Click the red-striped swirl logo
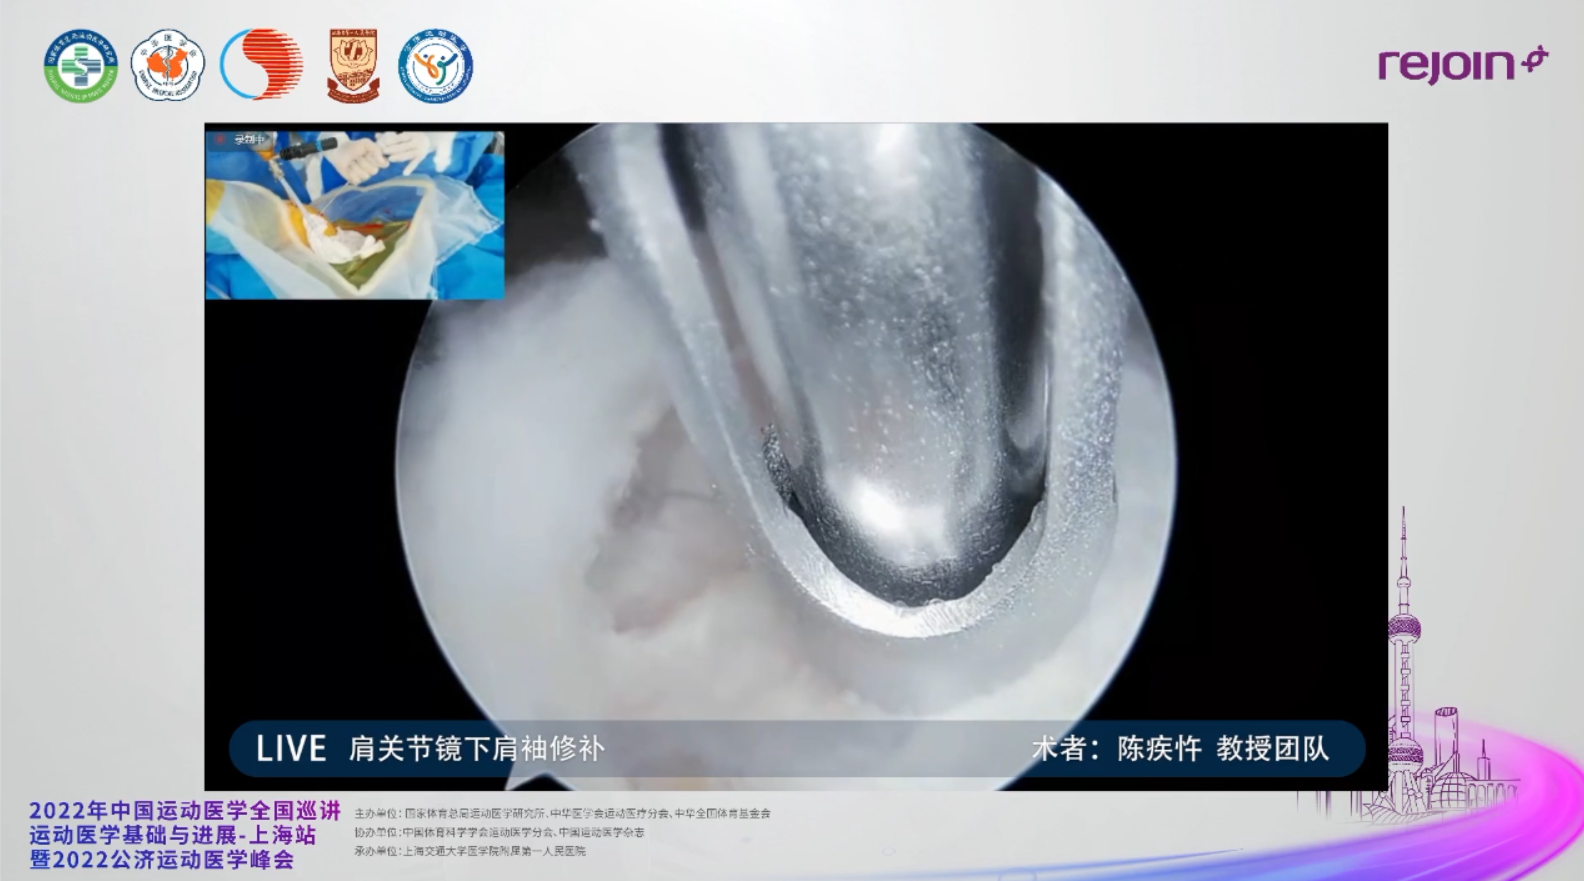The image size is (1584, 881). [x=261, y=65]
